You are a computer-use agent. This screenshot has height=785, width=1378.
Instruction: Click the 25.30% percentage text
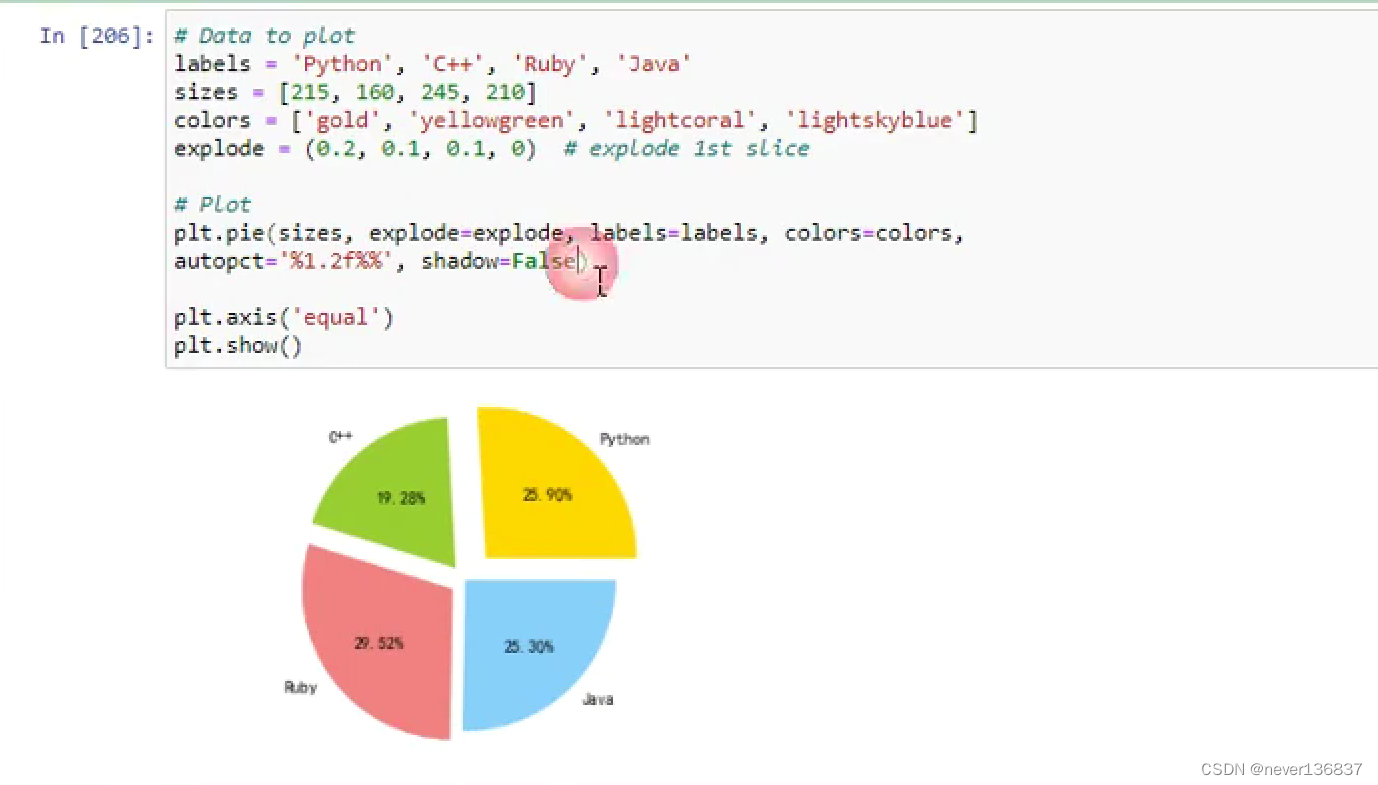coord(529,647)
